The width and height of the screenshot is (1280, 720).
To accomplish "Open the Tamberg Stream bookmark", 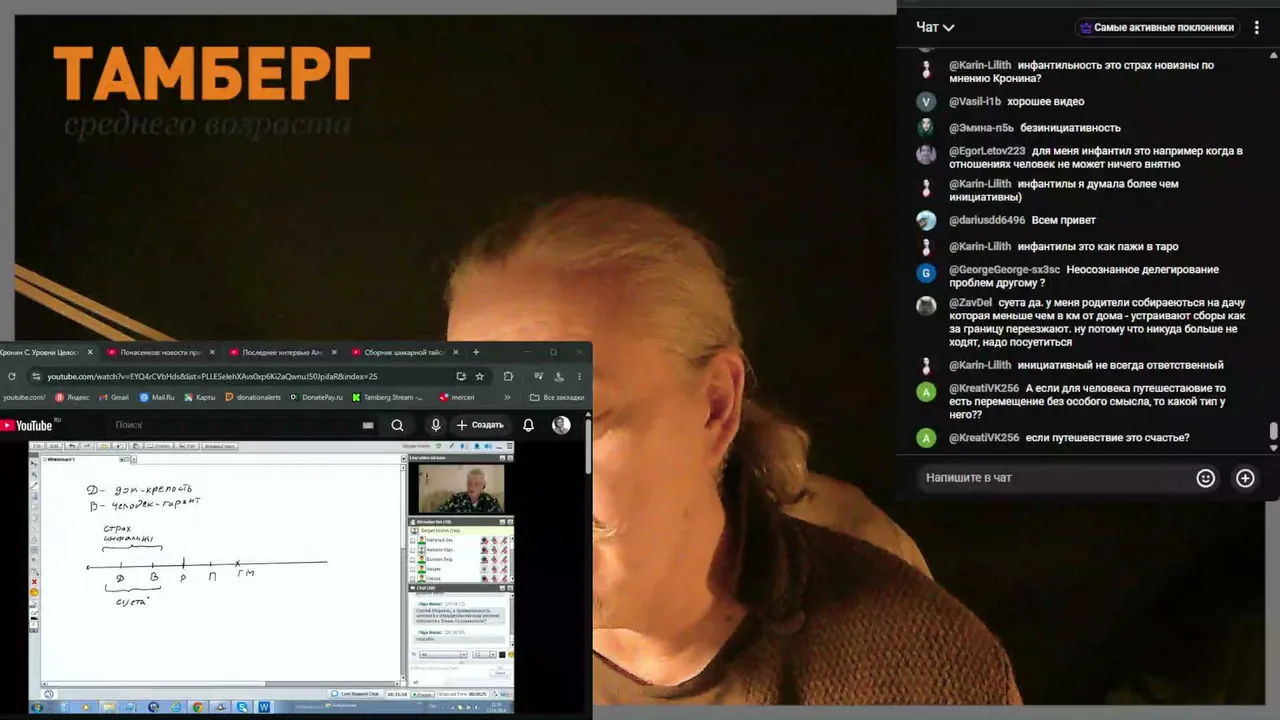I will point(388,397).
